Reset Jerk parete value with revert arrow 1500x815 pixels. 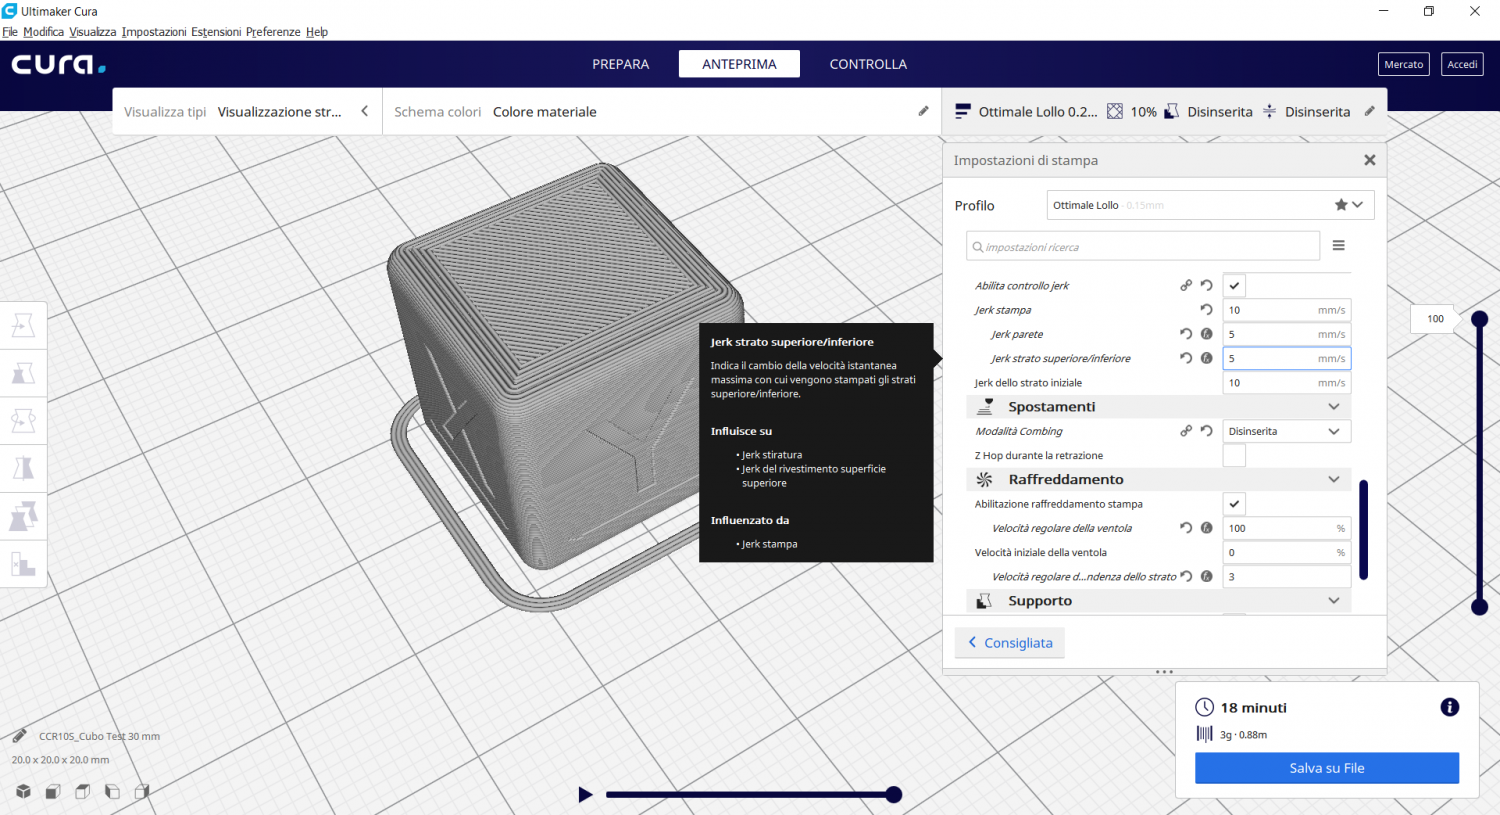1186,334
